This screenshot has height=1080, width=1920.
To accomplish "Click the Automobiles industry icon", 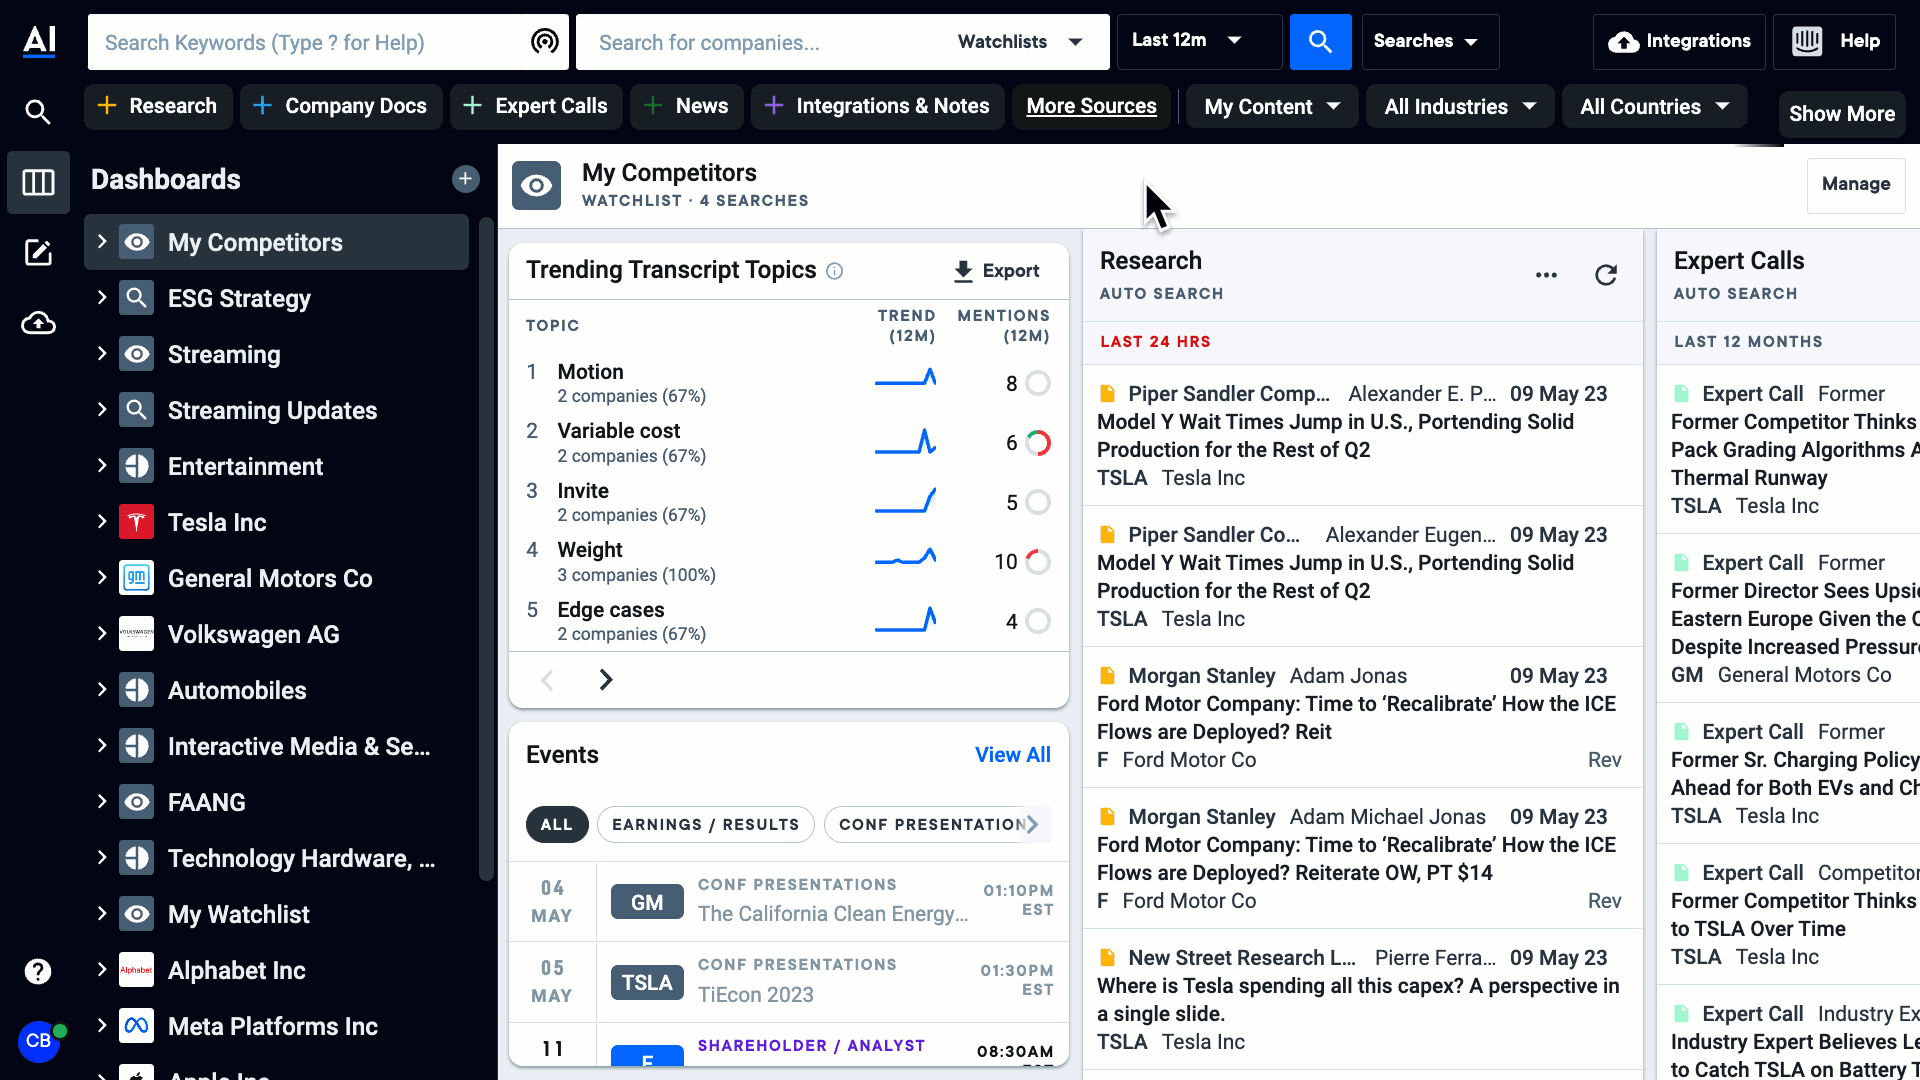I will coord(136,690).
